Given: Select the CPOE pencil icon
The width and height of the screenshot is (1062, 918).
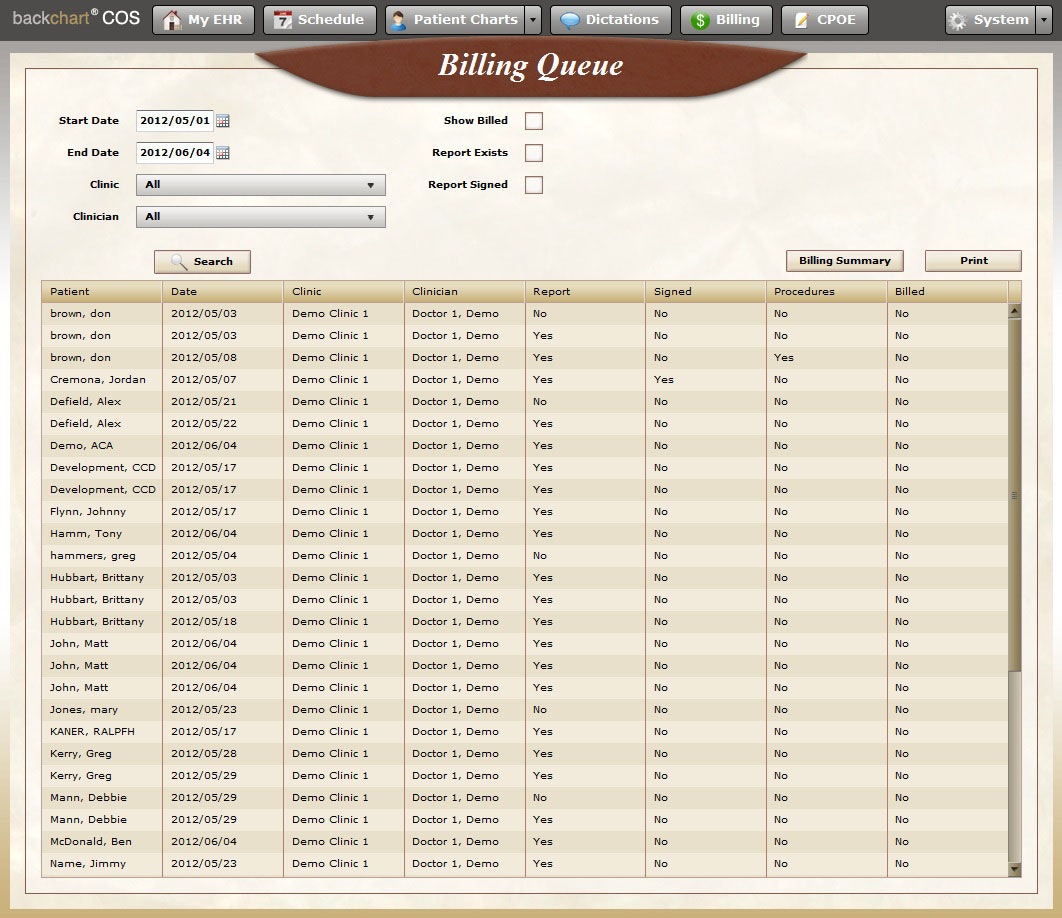Looking at the screenshot, I should click(x=801, y=19).
